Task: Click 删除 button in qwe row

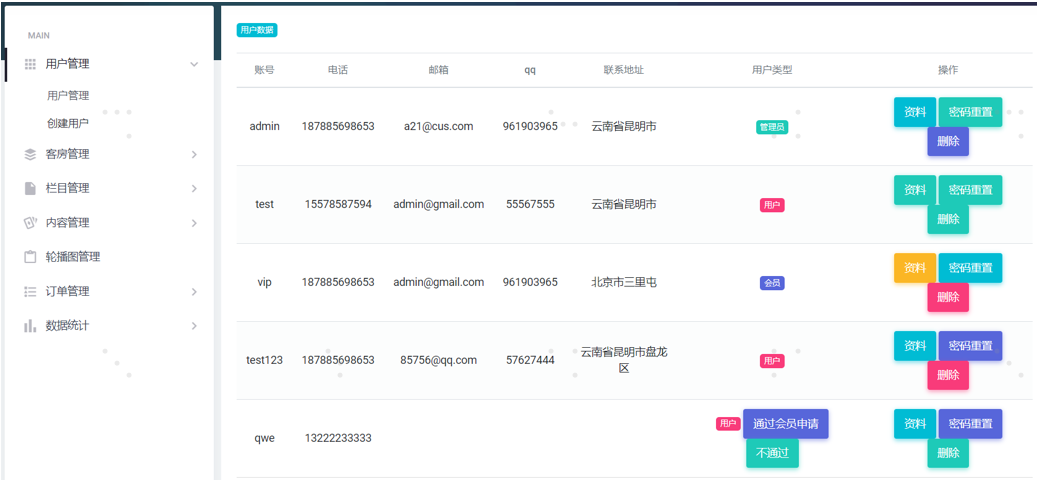Action: coord(948,453)
